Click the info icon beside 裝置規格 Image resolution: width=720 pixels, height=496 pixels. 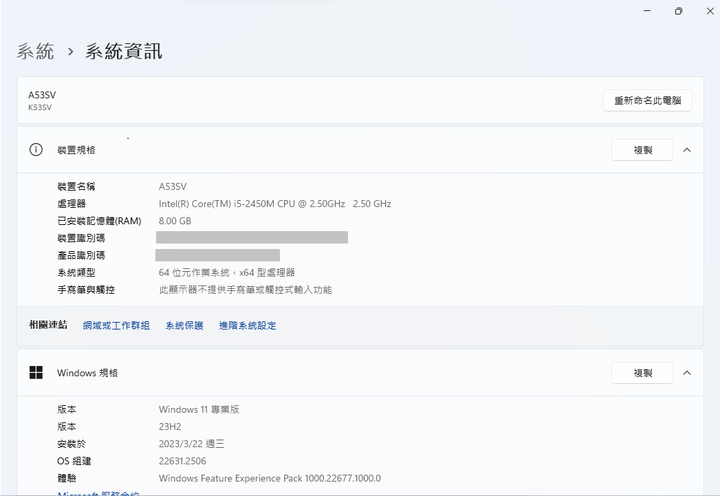[36, 150]
